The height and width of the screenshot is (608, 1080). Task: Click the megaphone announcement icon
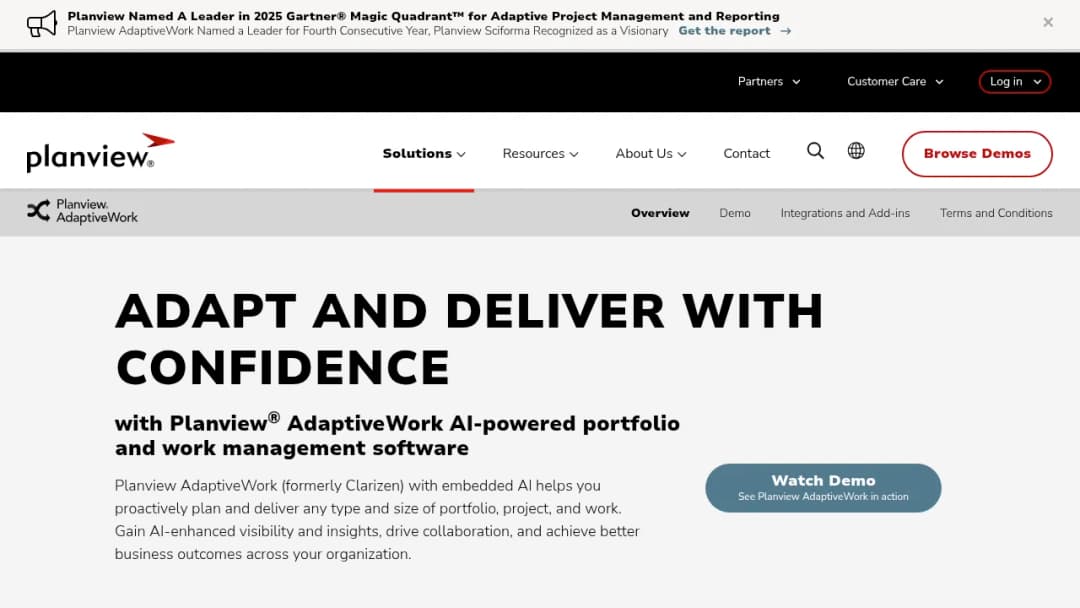[x=41, y=23]
